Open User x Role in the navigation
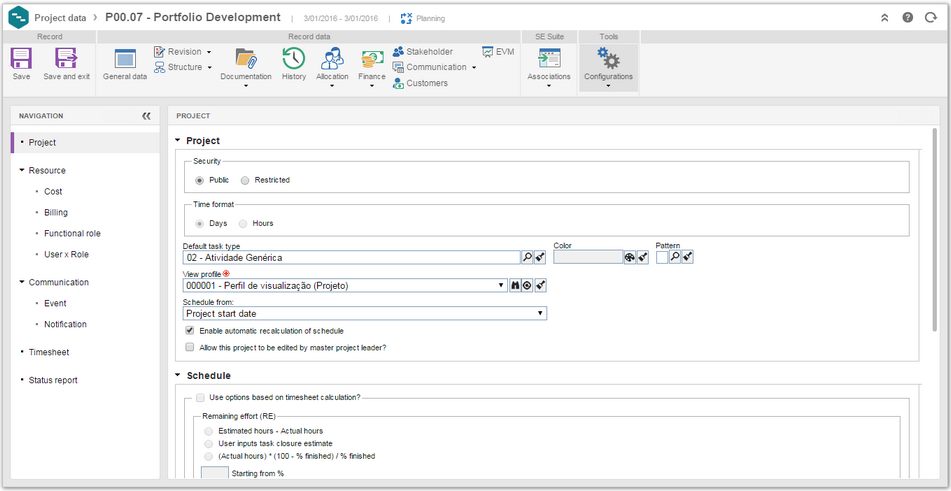Image resolution: width=951 pixels, height=491 pixels. pos(66,255)
